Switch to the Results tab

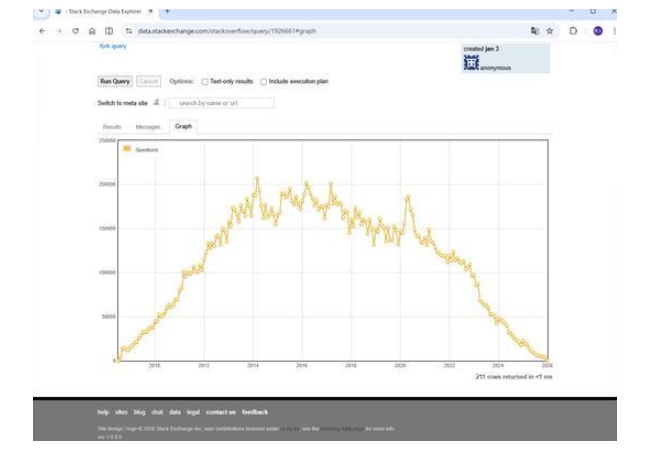112,126
